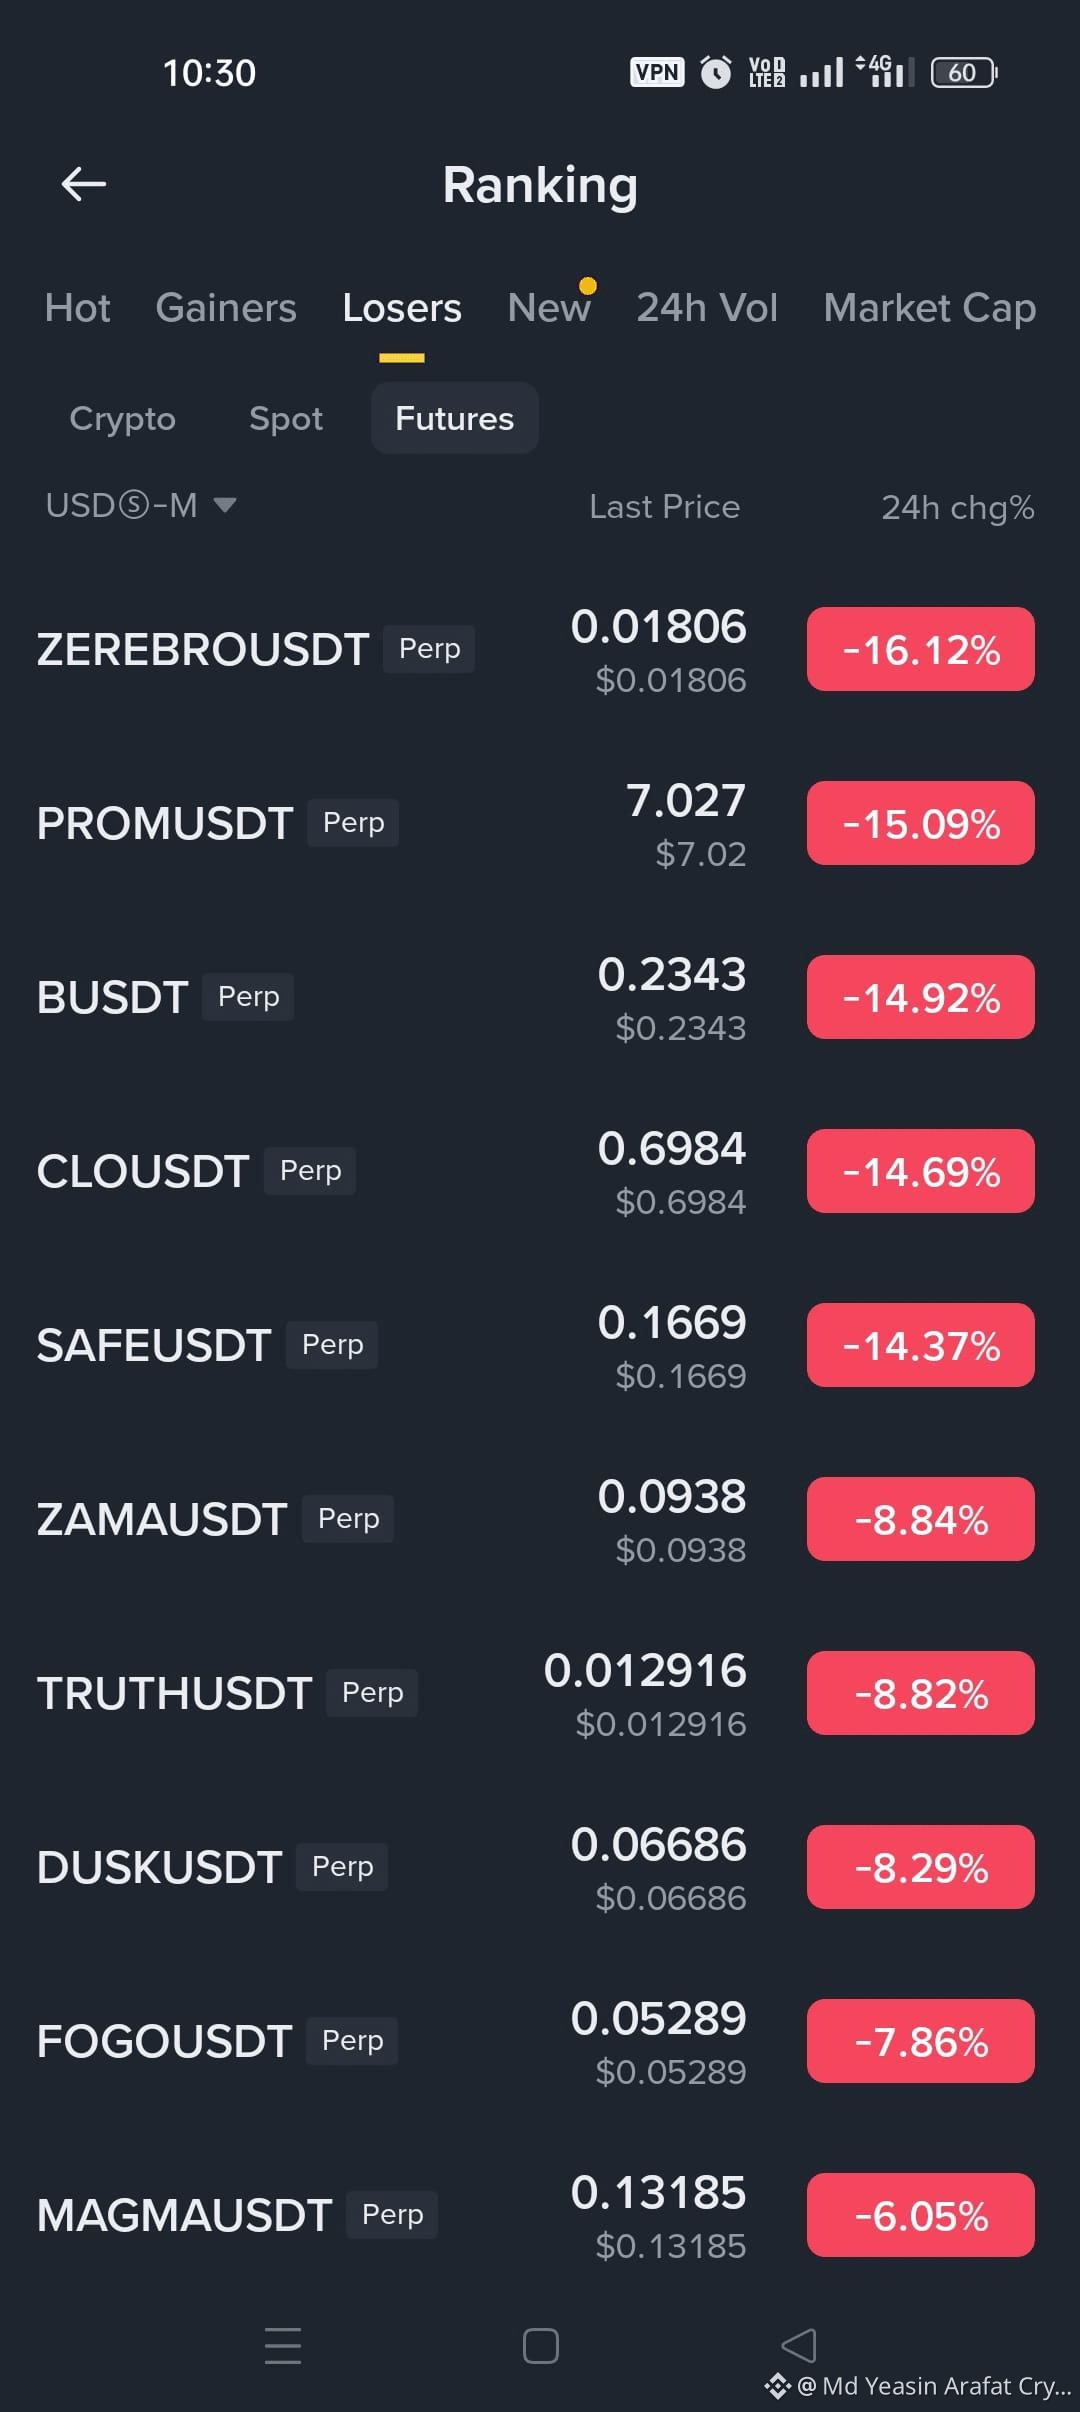Select the Futures filter
Image resolution: width=1080 pixels, height=2412 pixels.
[x=455, y=418]
